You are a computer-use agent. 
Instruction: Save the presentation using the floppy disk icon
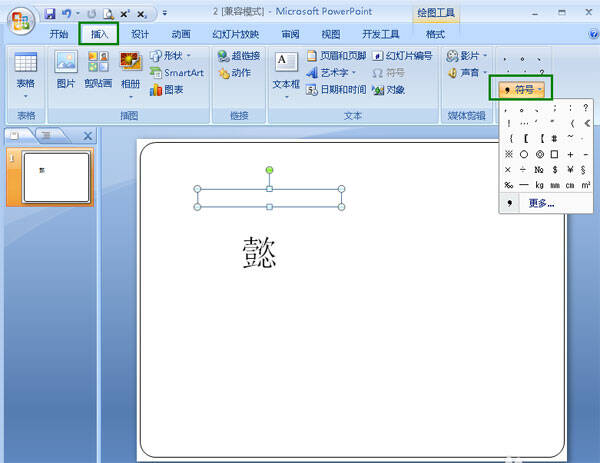coord(50,14)
